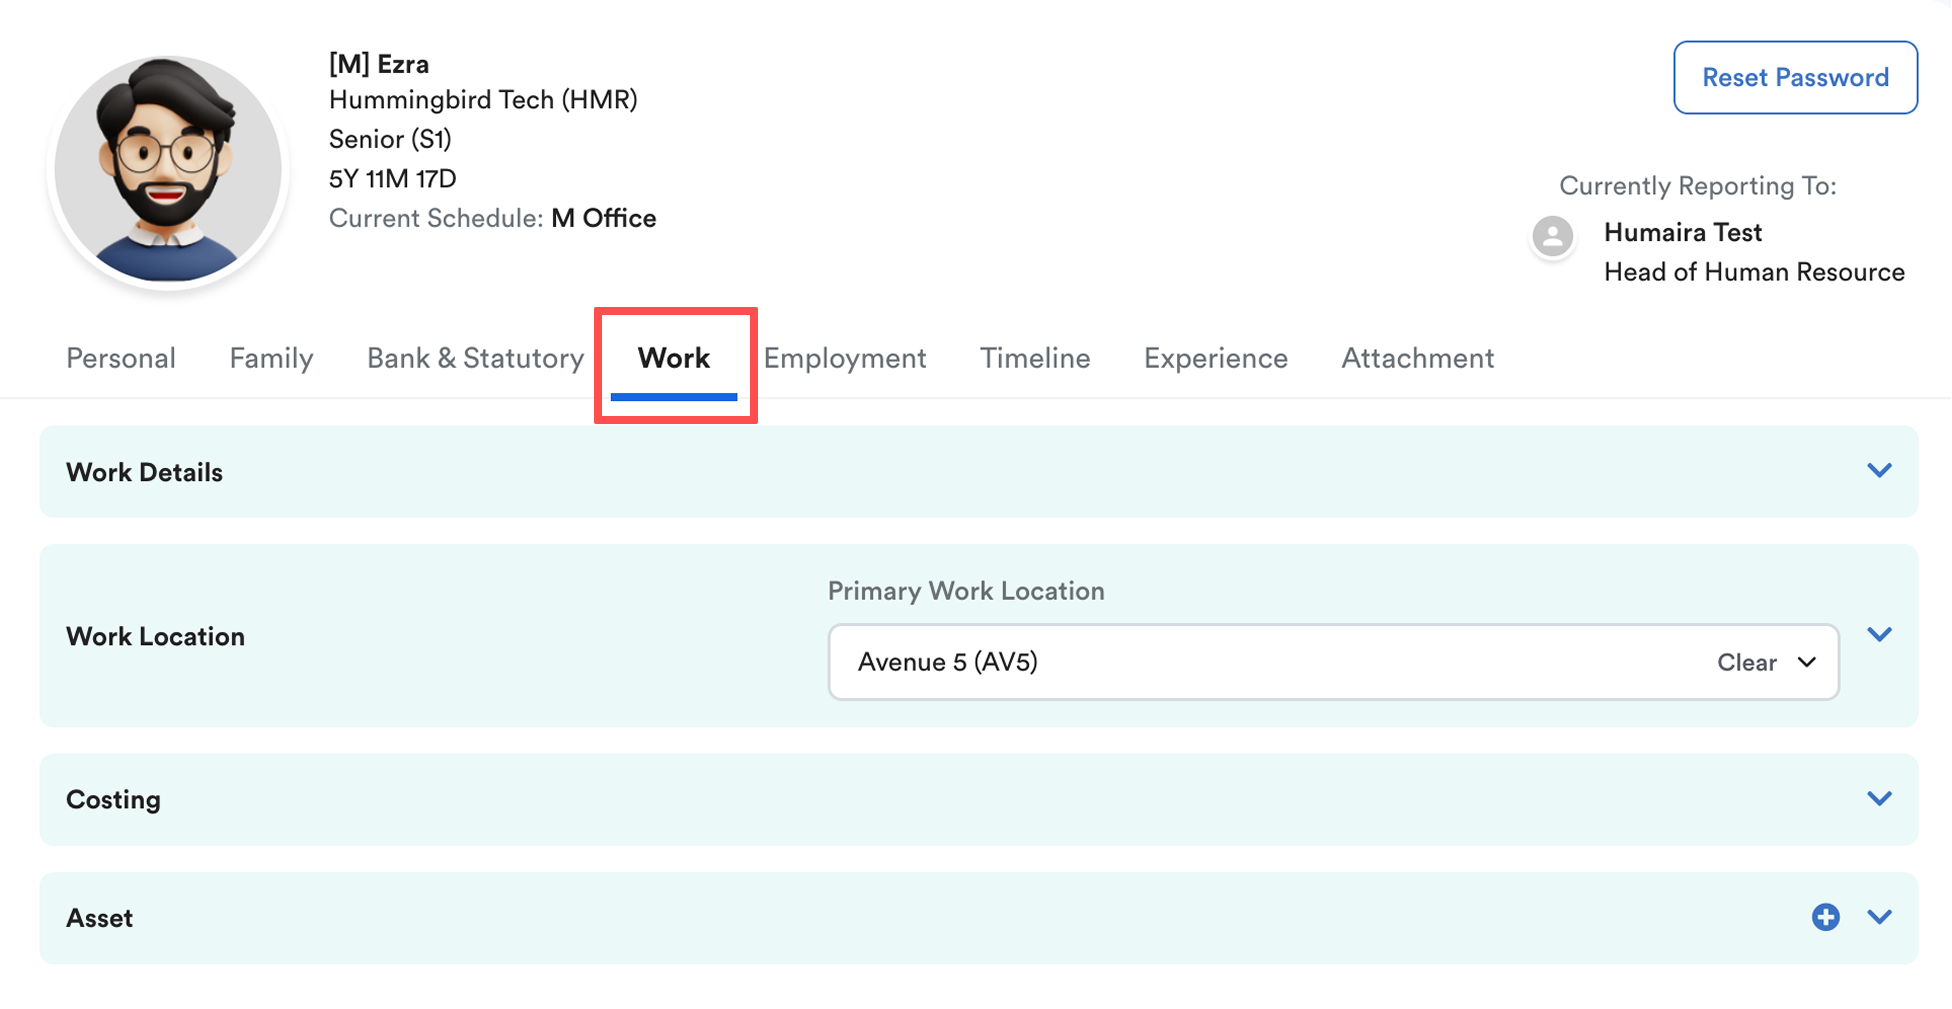Screen dimensions: 1952x1009
Task: Clear the Avenue 5 work location
Action: [x=1746, y=663]
